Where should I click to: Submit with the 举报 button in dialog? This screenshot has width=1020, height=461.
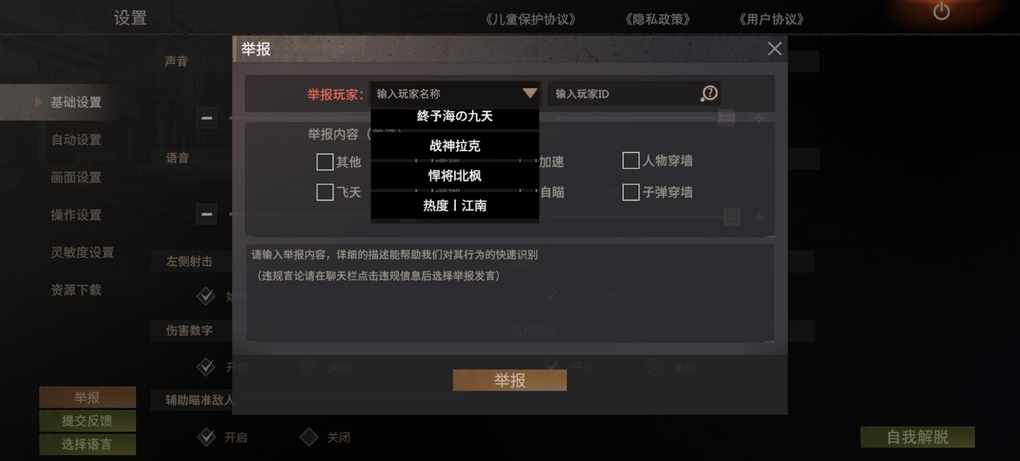509,380
